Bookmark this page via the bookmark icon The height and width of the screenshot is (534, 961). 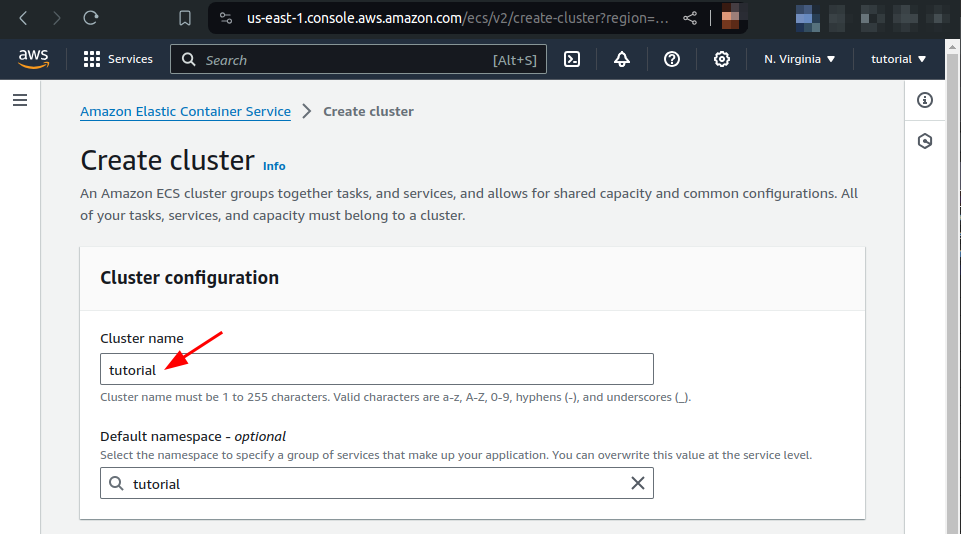point(184,18)
